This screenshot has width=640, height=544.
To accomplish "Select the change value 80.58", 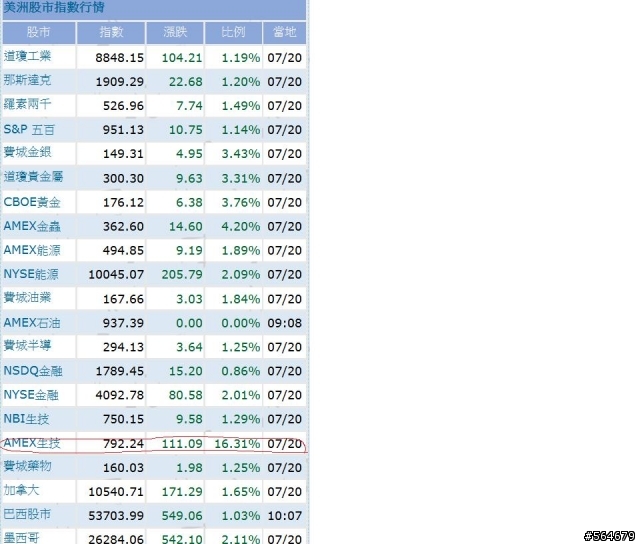I will (186, 395).
